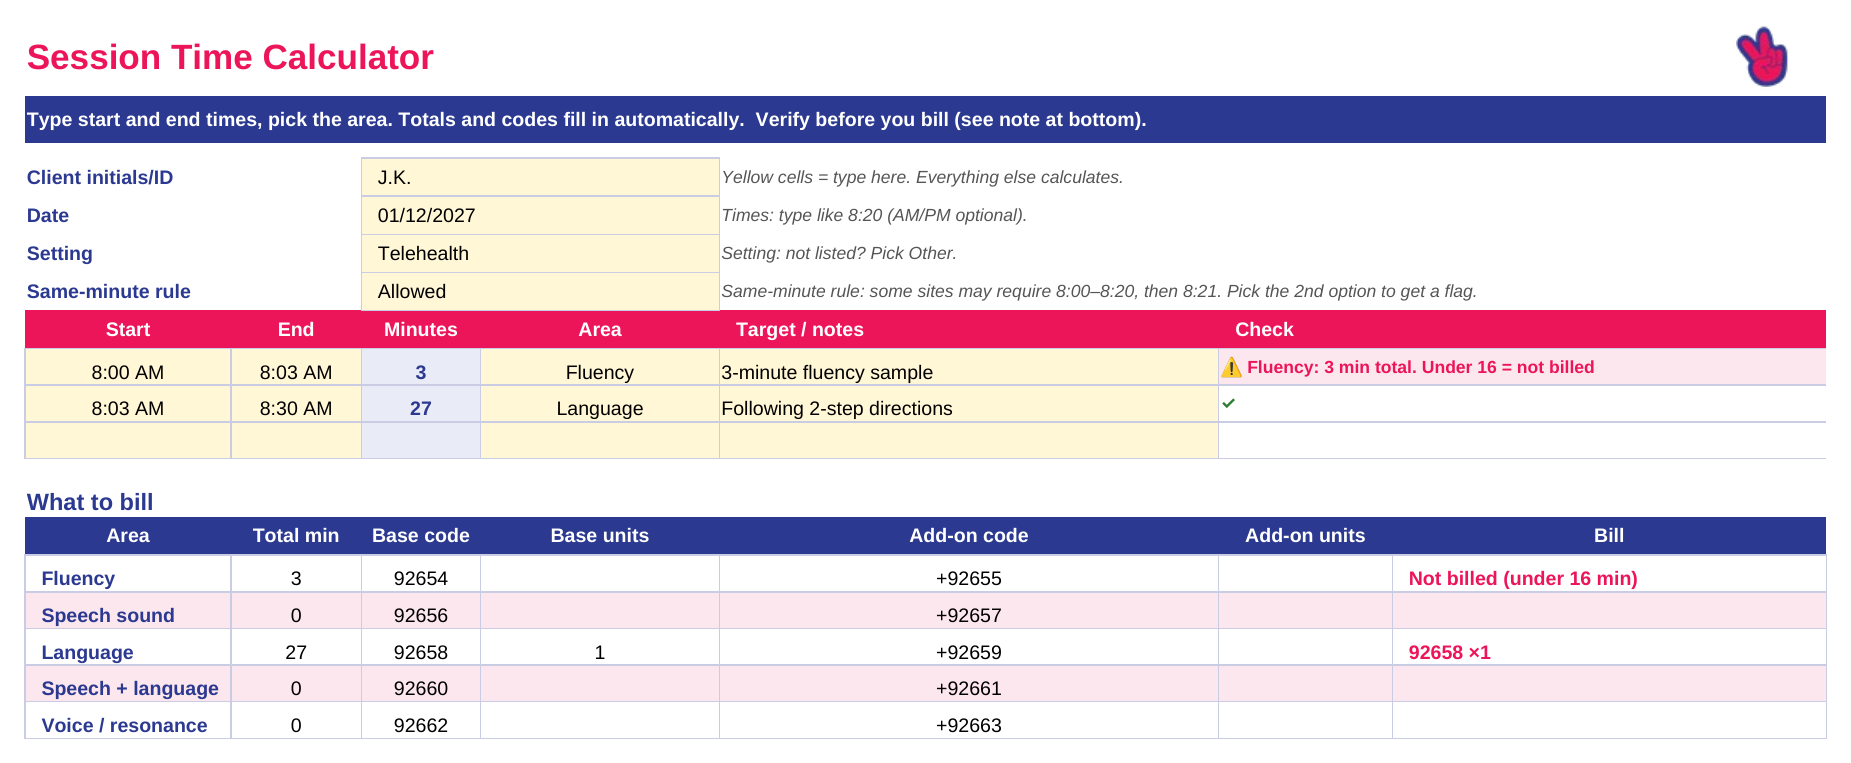This screenshot has width=1851, height=763.
Task: Click the blue instruction banner text
Action: pyautogui.click(x=586, y=119)
